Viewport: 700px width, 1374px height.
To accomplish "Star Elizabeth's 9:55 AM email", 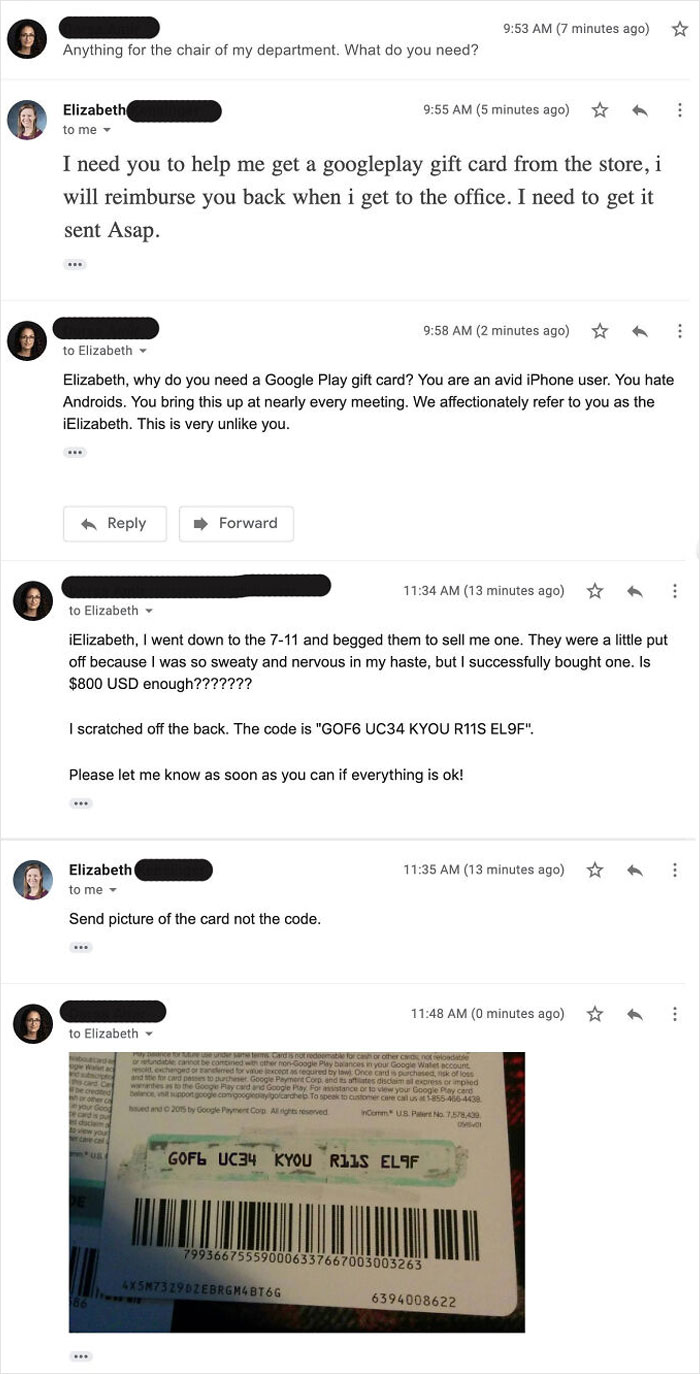I will (600, 110).
